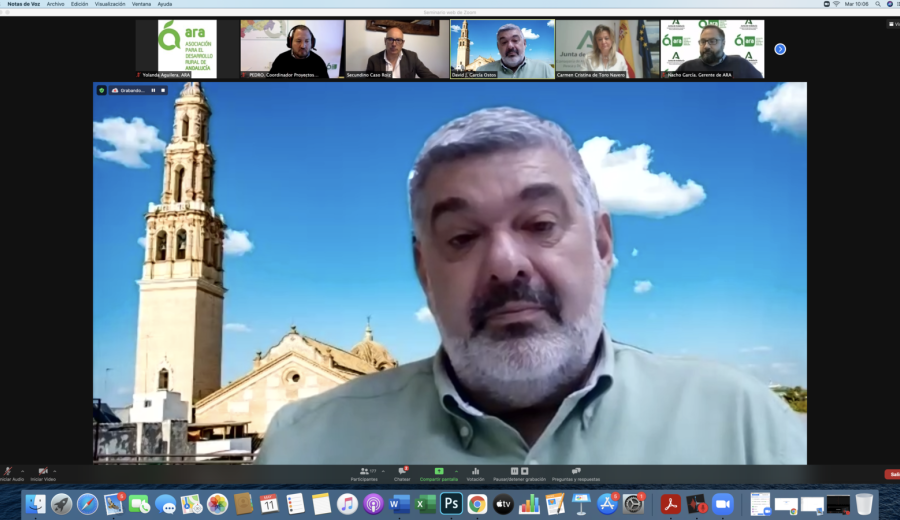900x520 pixels.
Task: Show next participants with blue arrow
Action: 780,49
